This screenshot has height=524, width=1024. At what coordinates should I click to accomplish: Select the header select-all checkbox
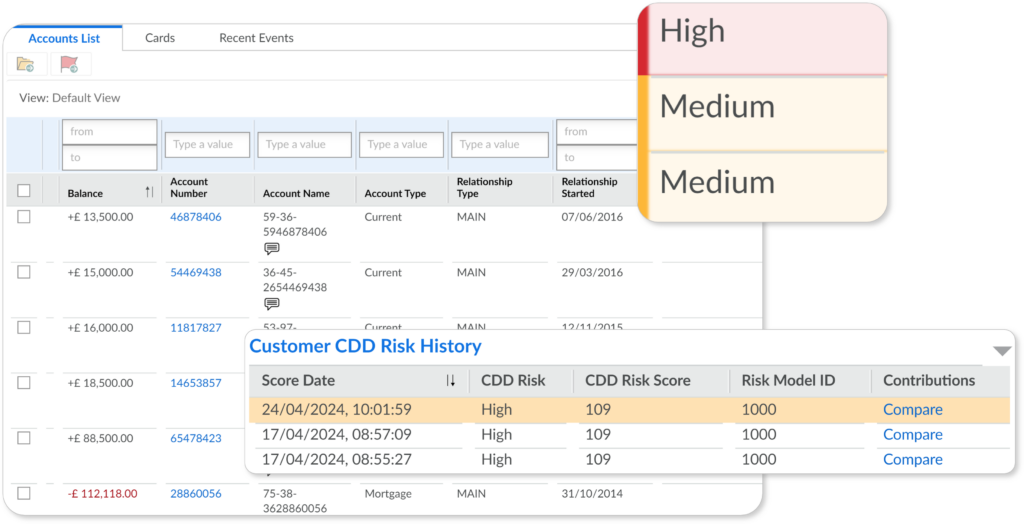(24, 191)
